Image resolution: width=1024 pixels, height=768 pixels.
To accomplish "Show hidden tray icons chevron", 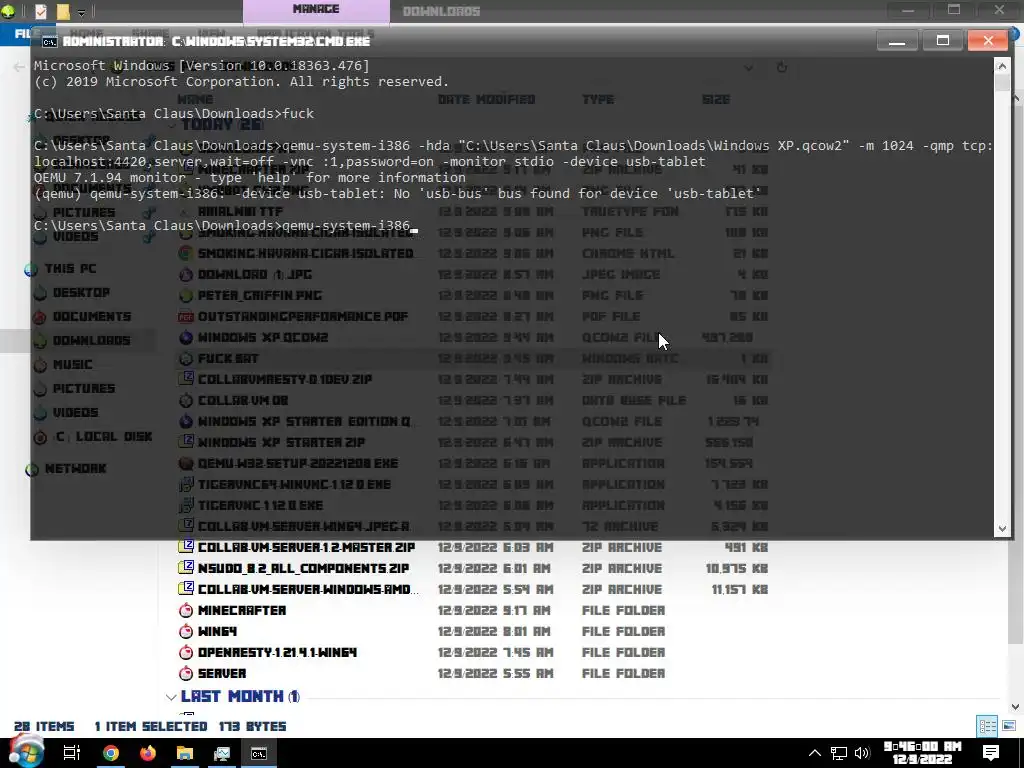I will 815,753.
